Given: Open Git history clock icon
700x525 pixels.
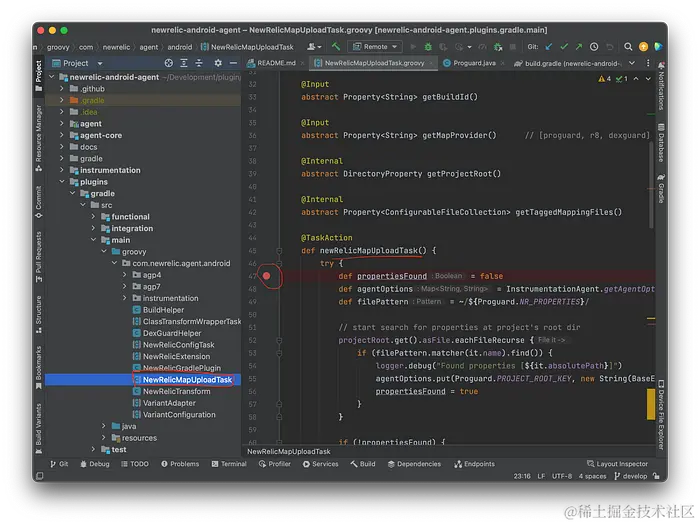Looking at the screenshot, I should tap(594, 46).
